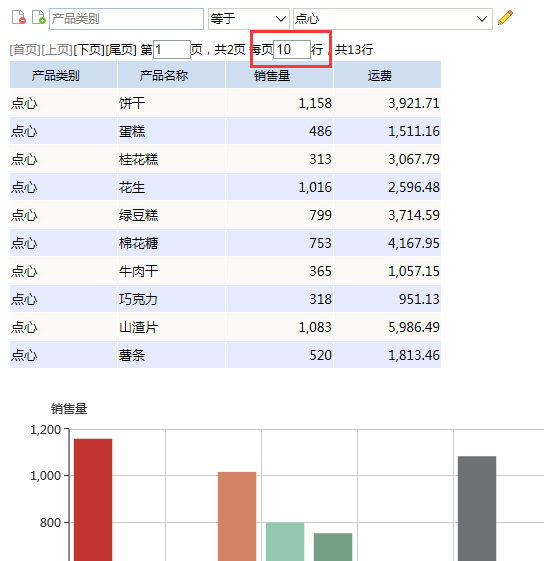The image size is (544, 561).
Task: Go to next page via 下页
Action: coord(89,50)
